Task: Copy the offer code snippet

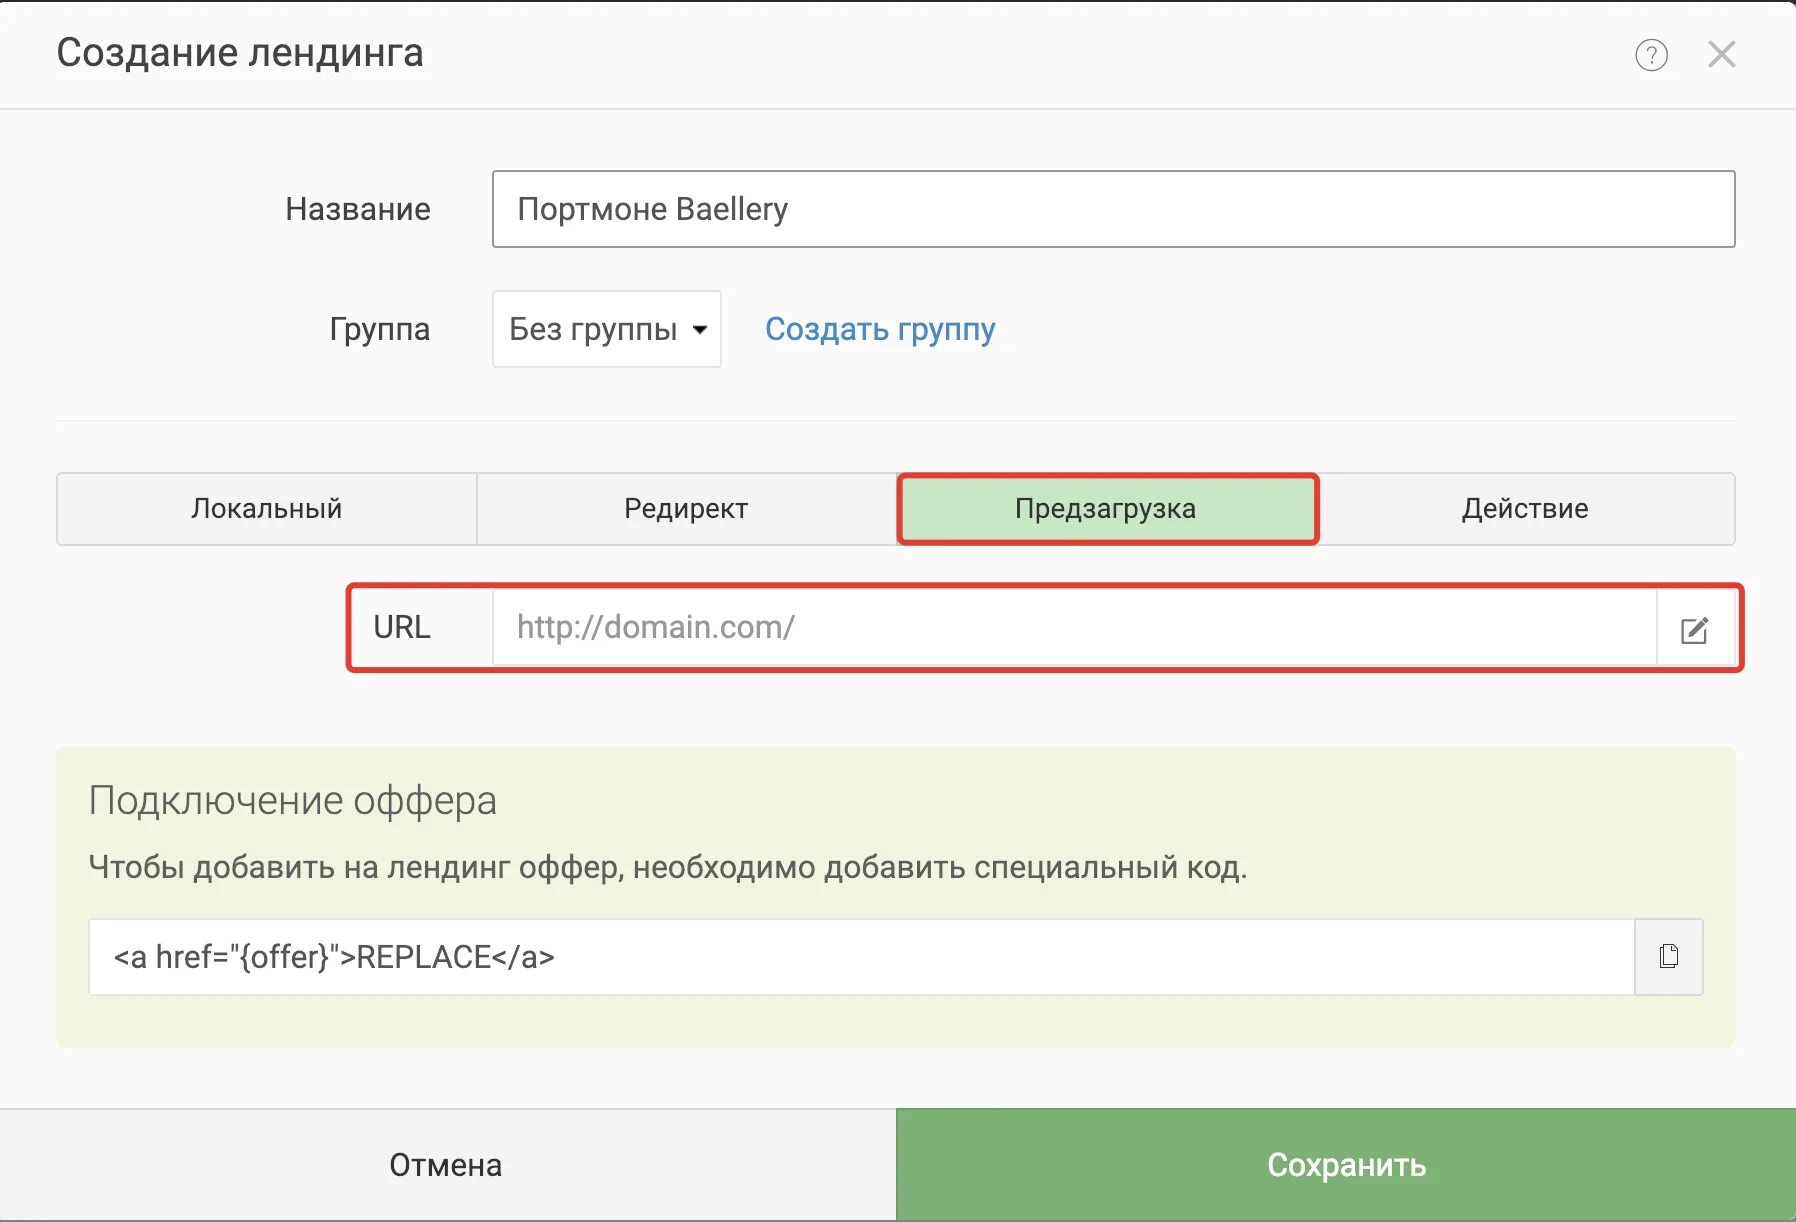Action: coord(1668,957)
